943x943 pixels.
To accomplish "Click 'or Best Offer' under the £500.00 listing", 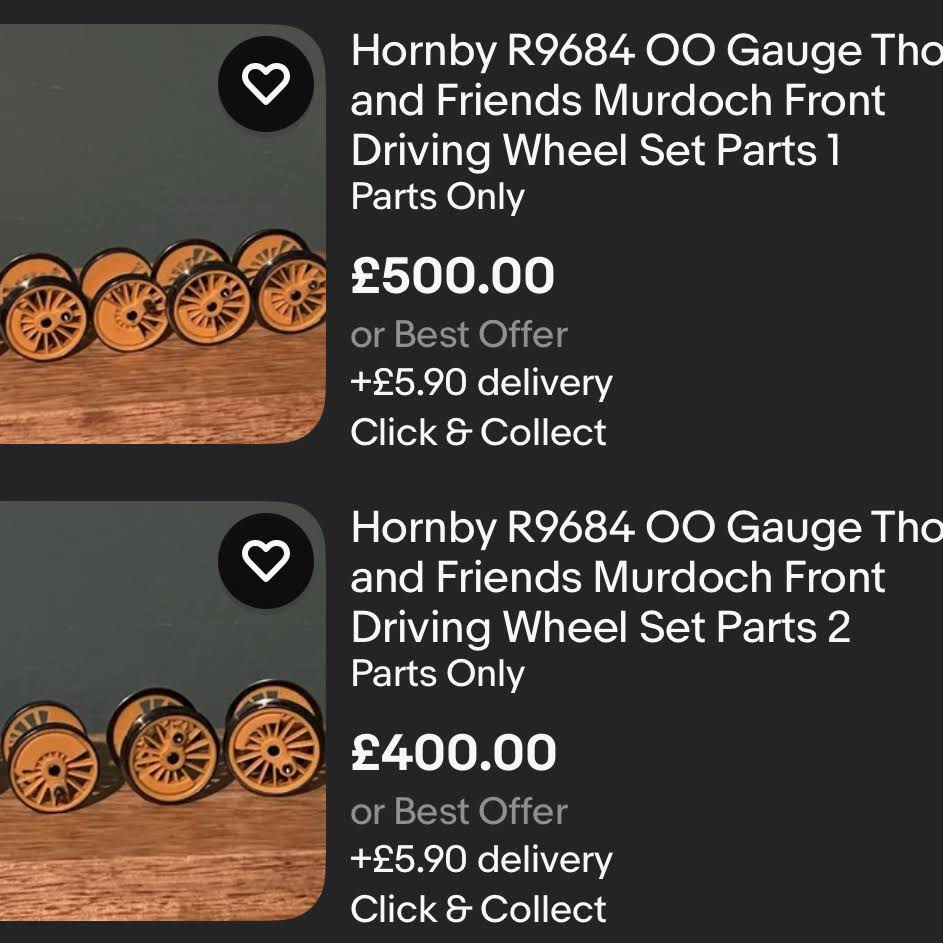I will (x=459, y=334).
